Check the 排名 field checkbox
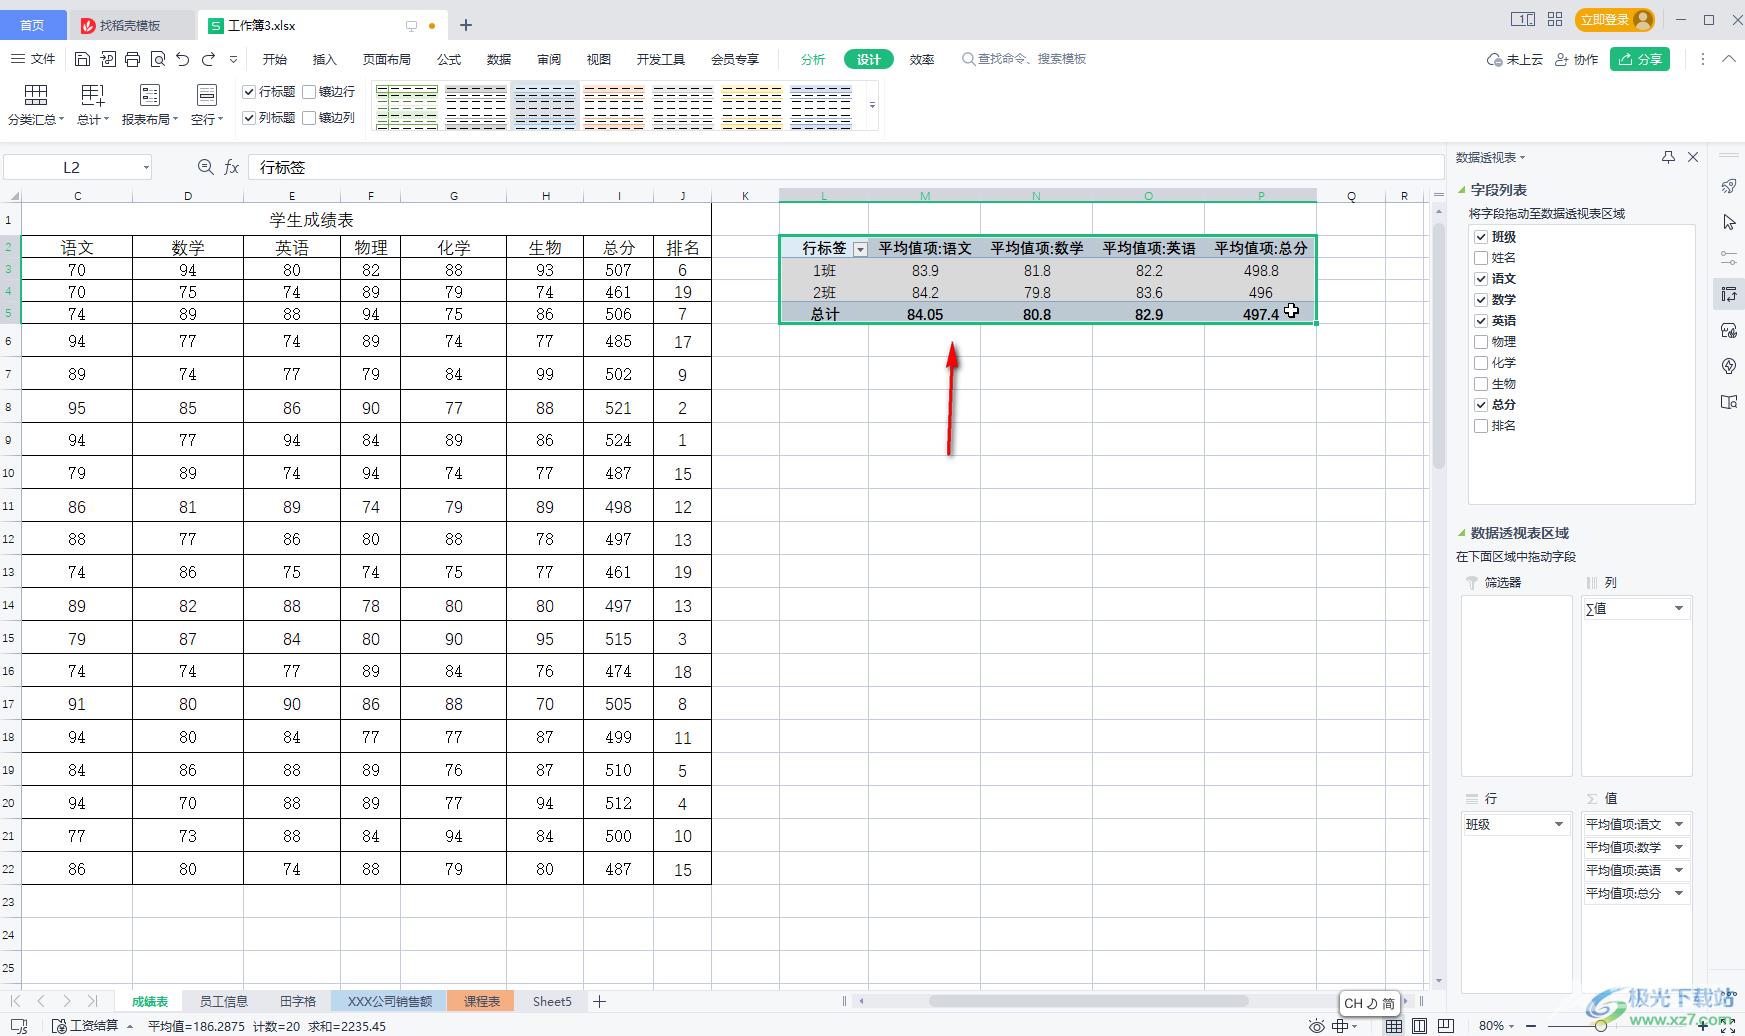This screenshot has height=1036, width=1745. point(1481,426)
